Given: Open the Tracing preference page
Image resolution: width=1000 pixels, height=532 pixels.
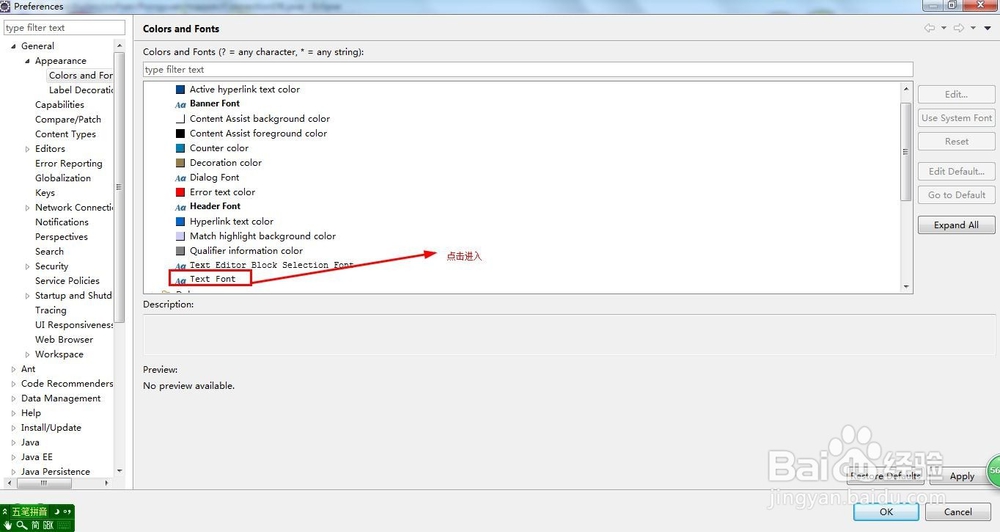Looking at the screenshot, I should pyautogui.click(x=50, y=310).
